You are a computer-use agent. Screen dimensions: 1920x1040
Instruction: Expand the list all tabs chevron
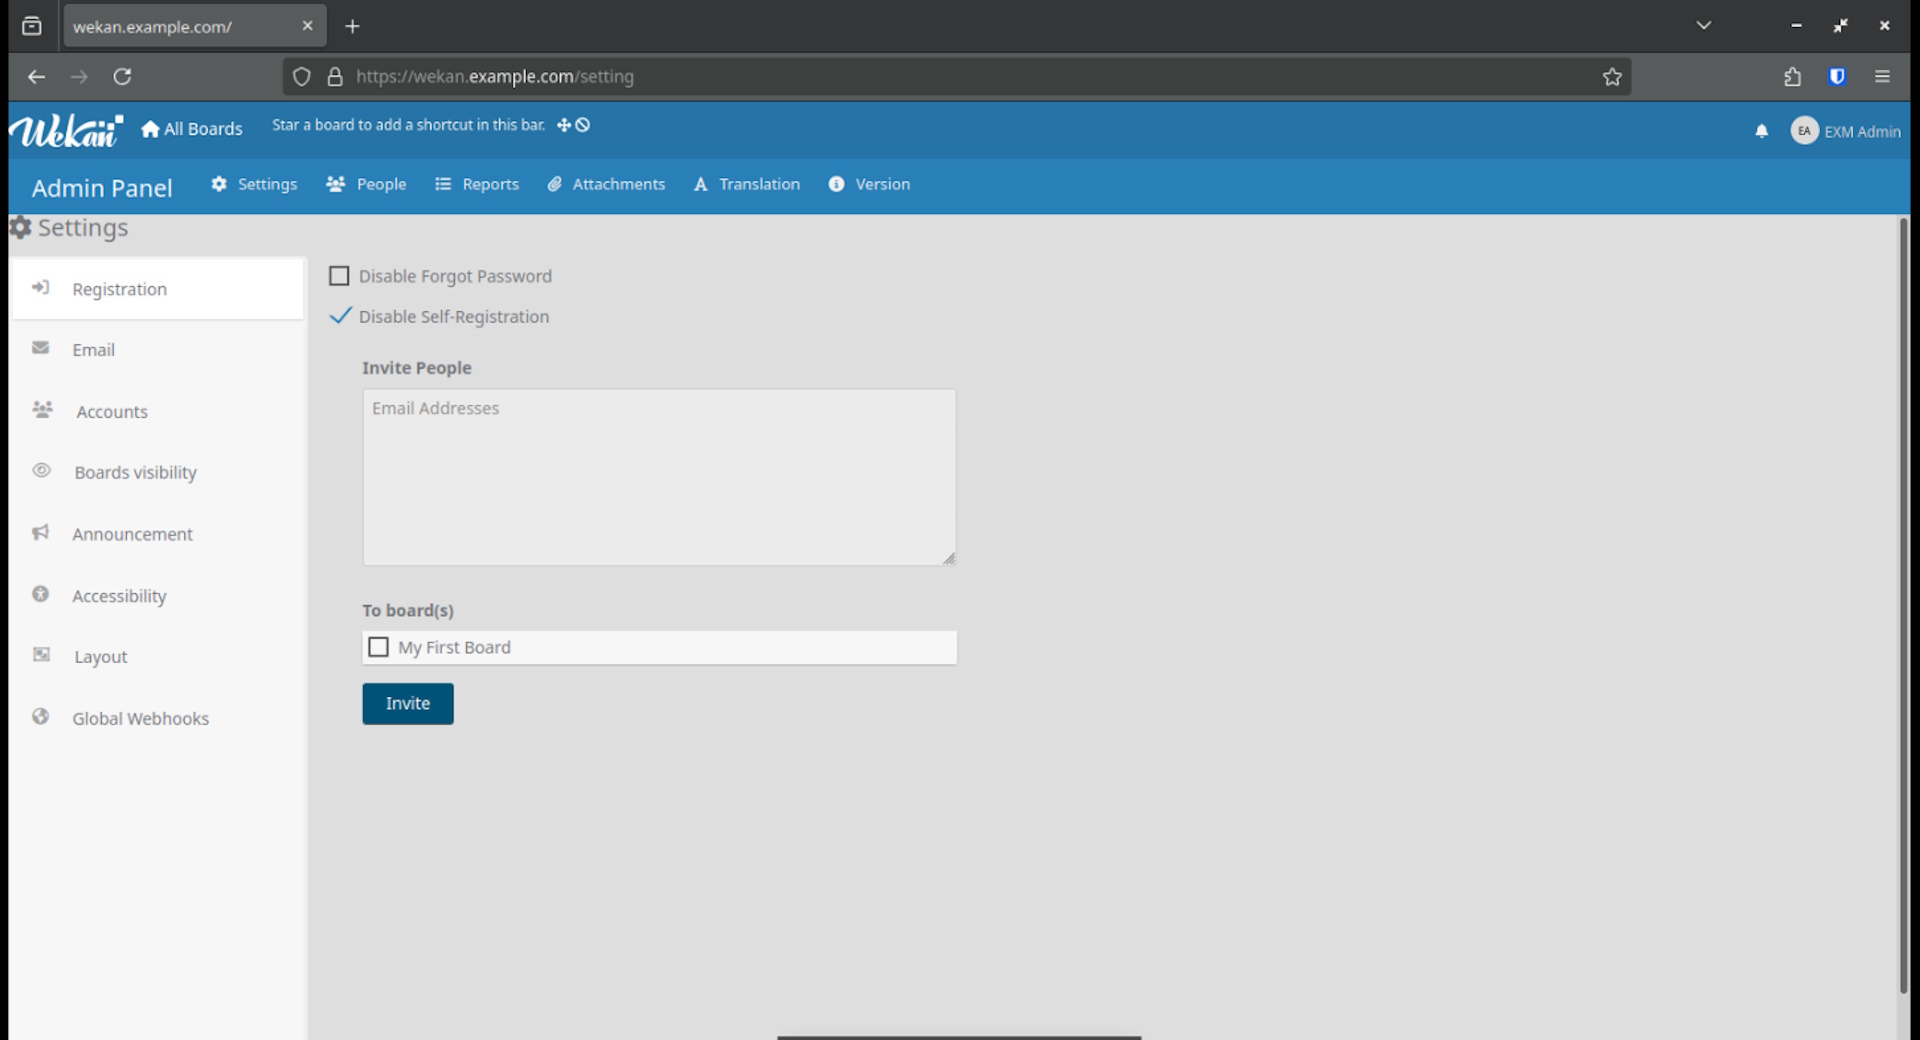1703,26
